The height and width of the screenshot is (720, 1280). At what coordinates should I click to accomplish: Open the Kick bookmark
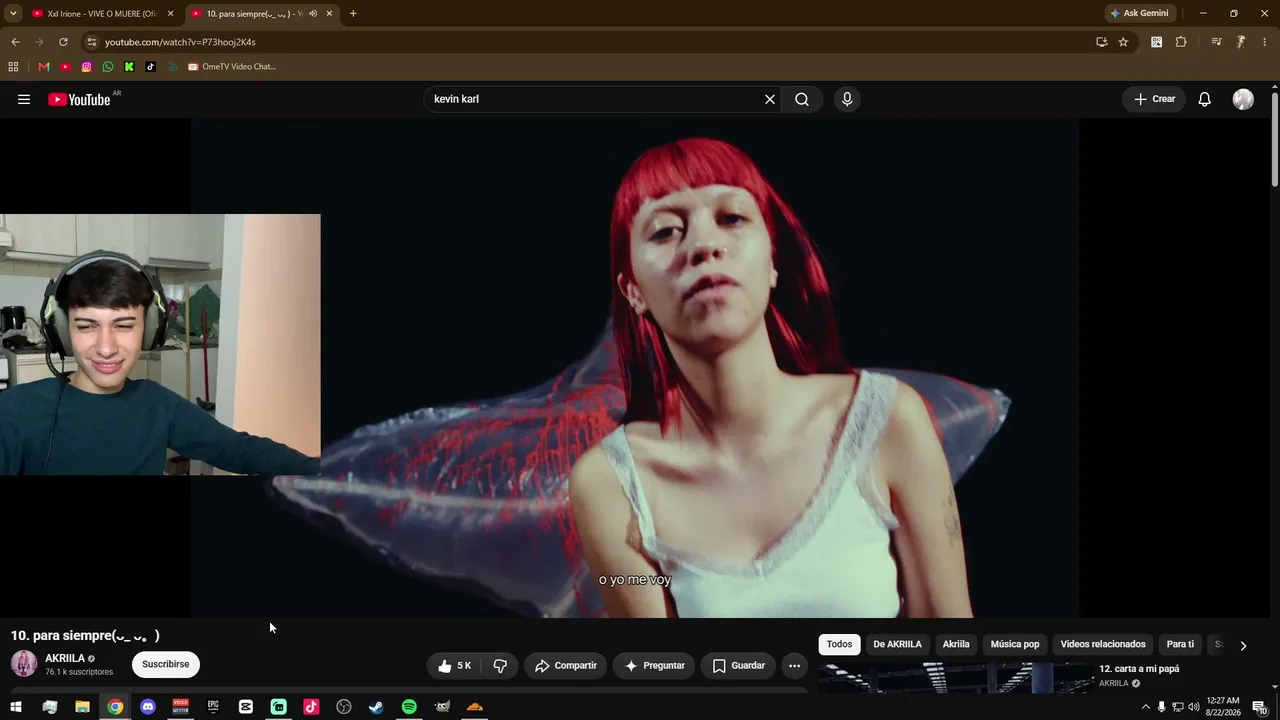129,67
